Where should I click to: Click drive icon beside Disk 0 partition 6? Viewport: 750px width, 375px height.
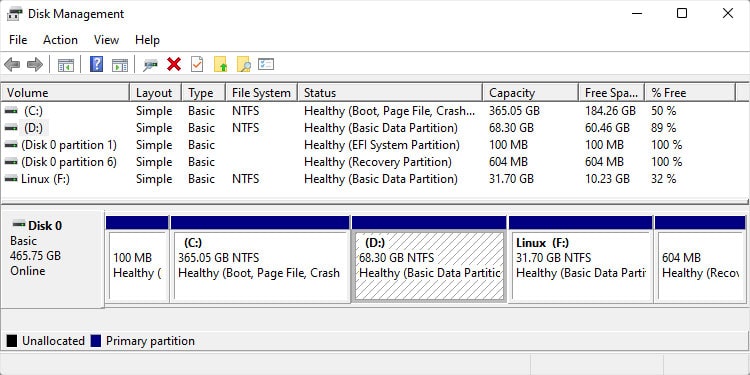pyautogui.click(x=11, y=162)
